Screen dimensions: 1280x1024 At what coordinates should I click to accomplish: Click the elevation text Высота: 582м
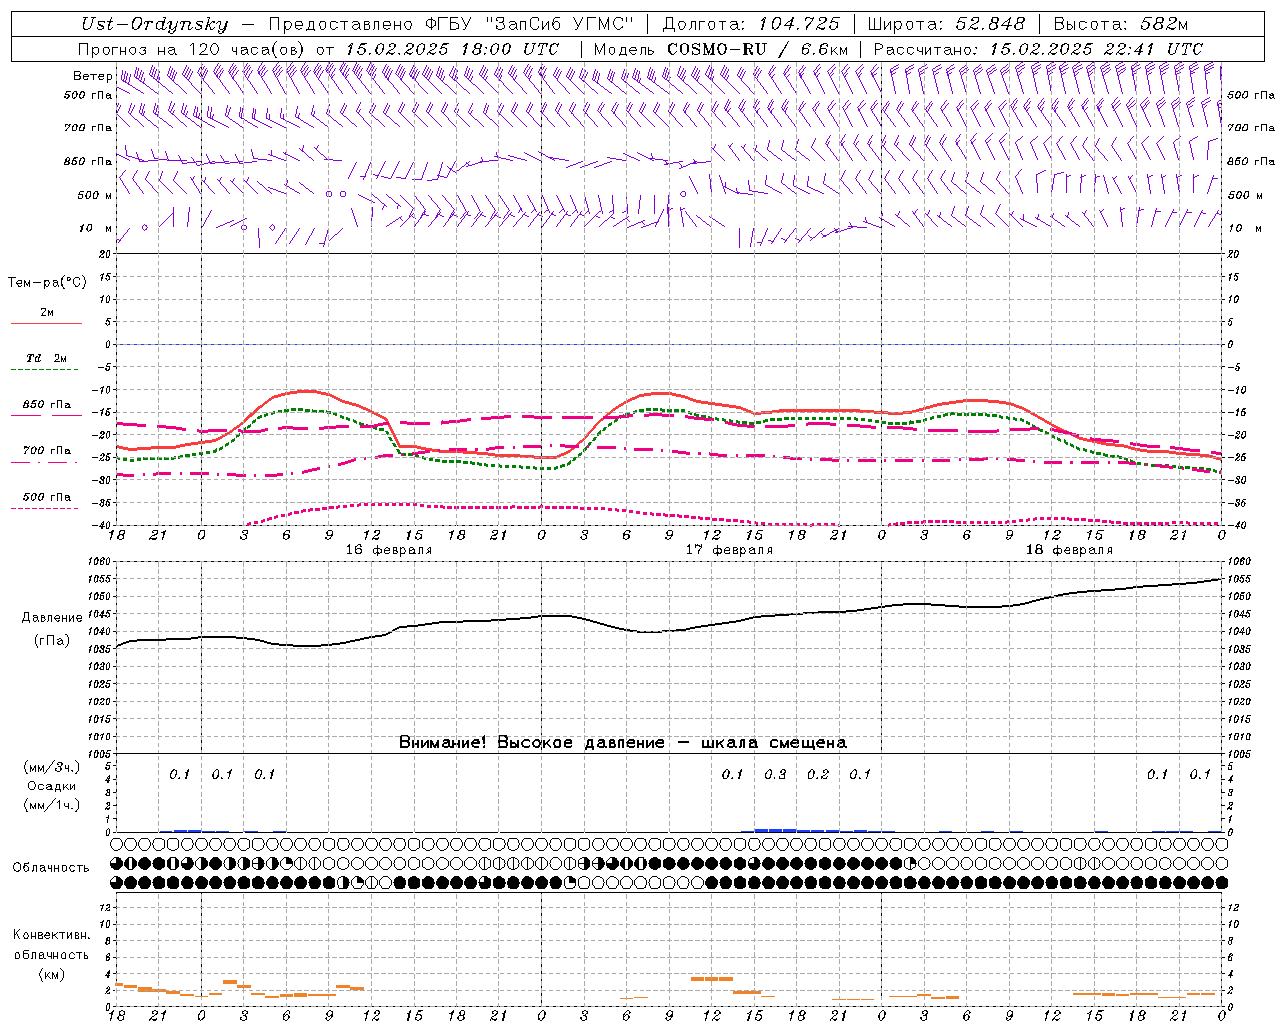1121,25
